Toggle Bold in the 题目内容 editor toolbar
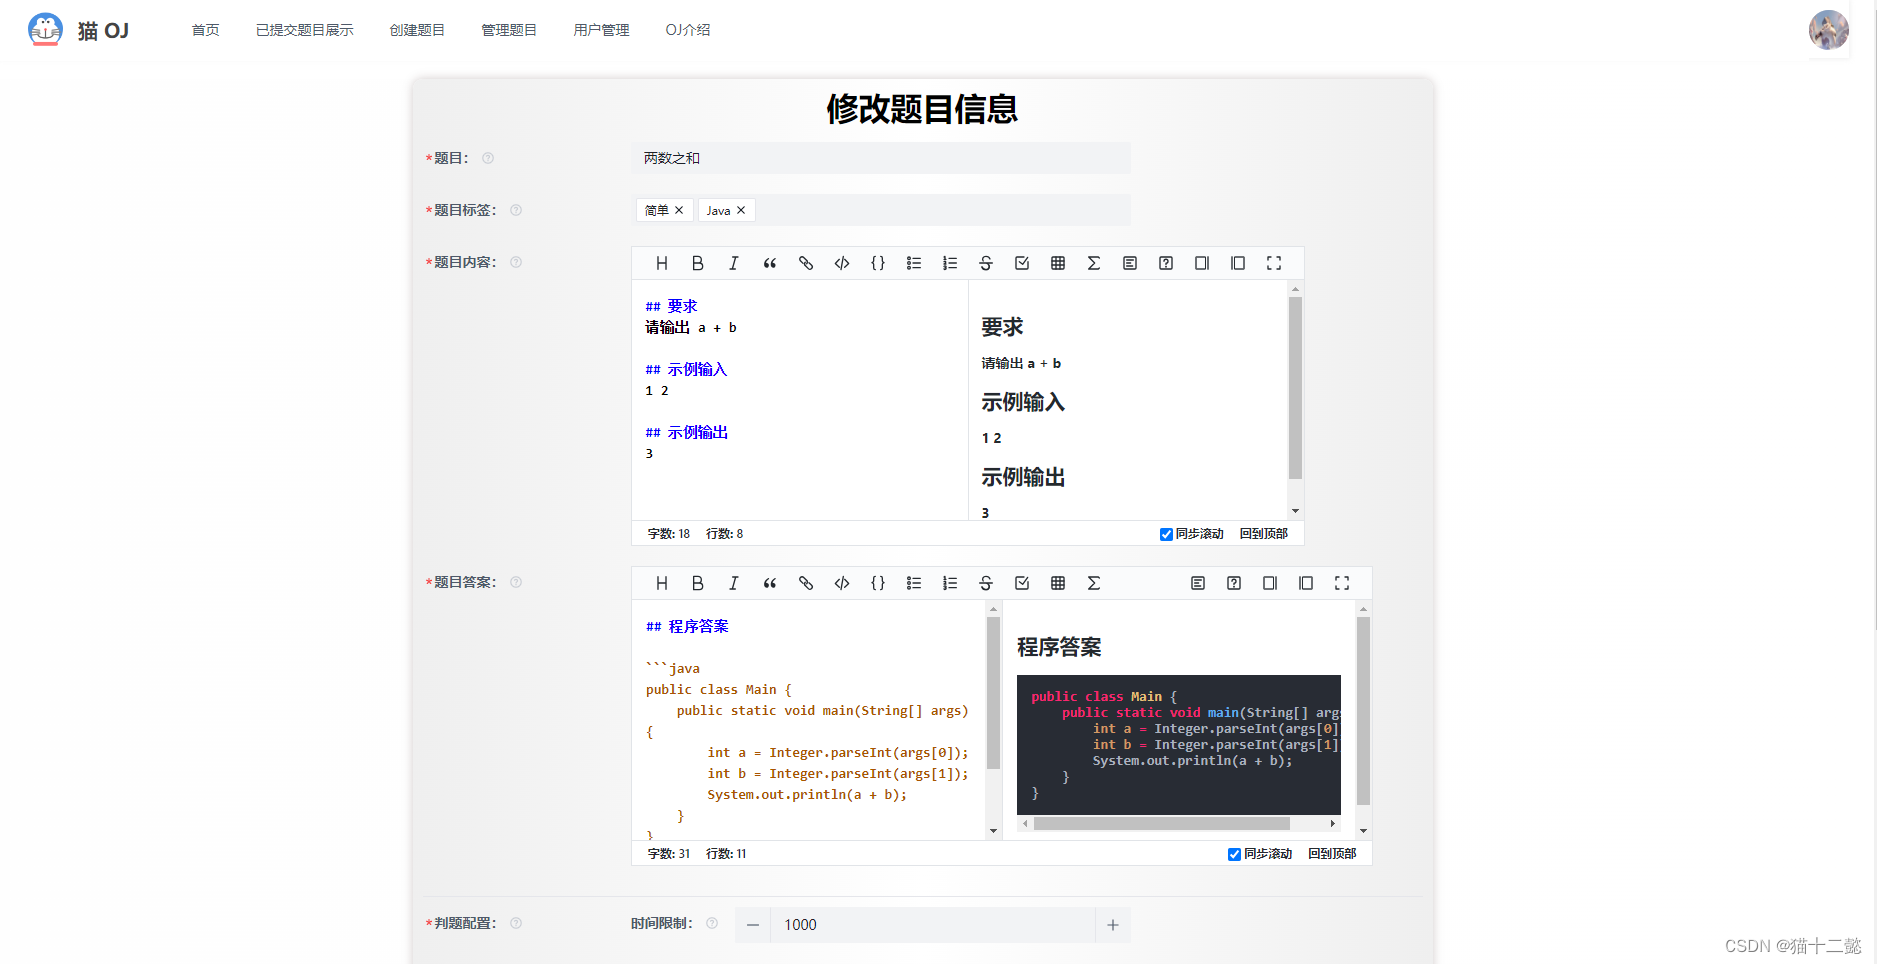 698,263
